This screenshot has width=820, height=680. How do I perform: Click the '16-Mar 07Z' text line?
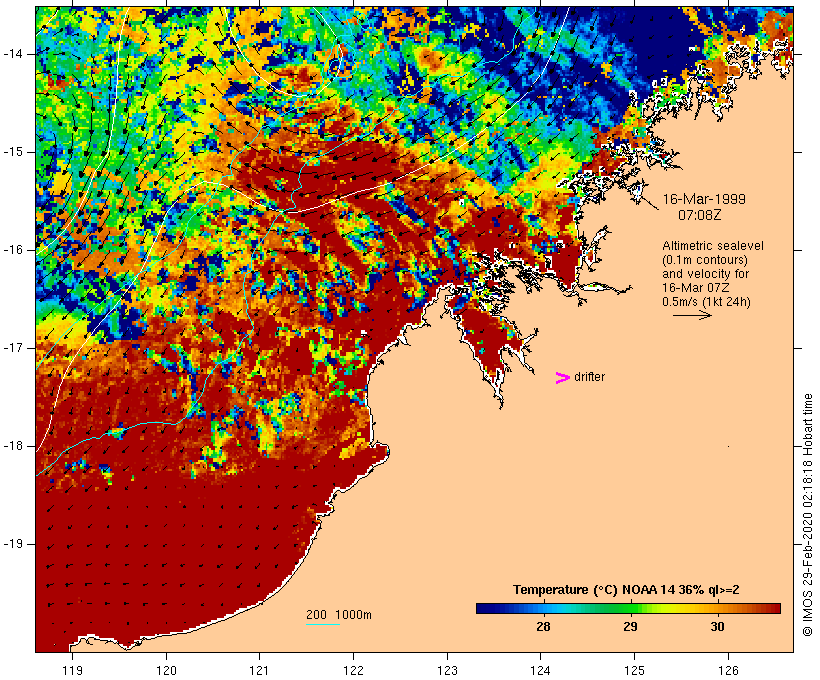(696, 288)
